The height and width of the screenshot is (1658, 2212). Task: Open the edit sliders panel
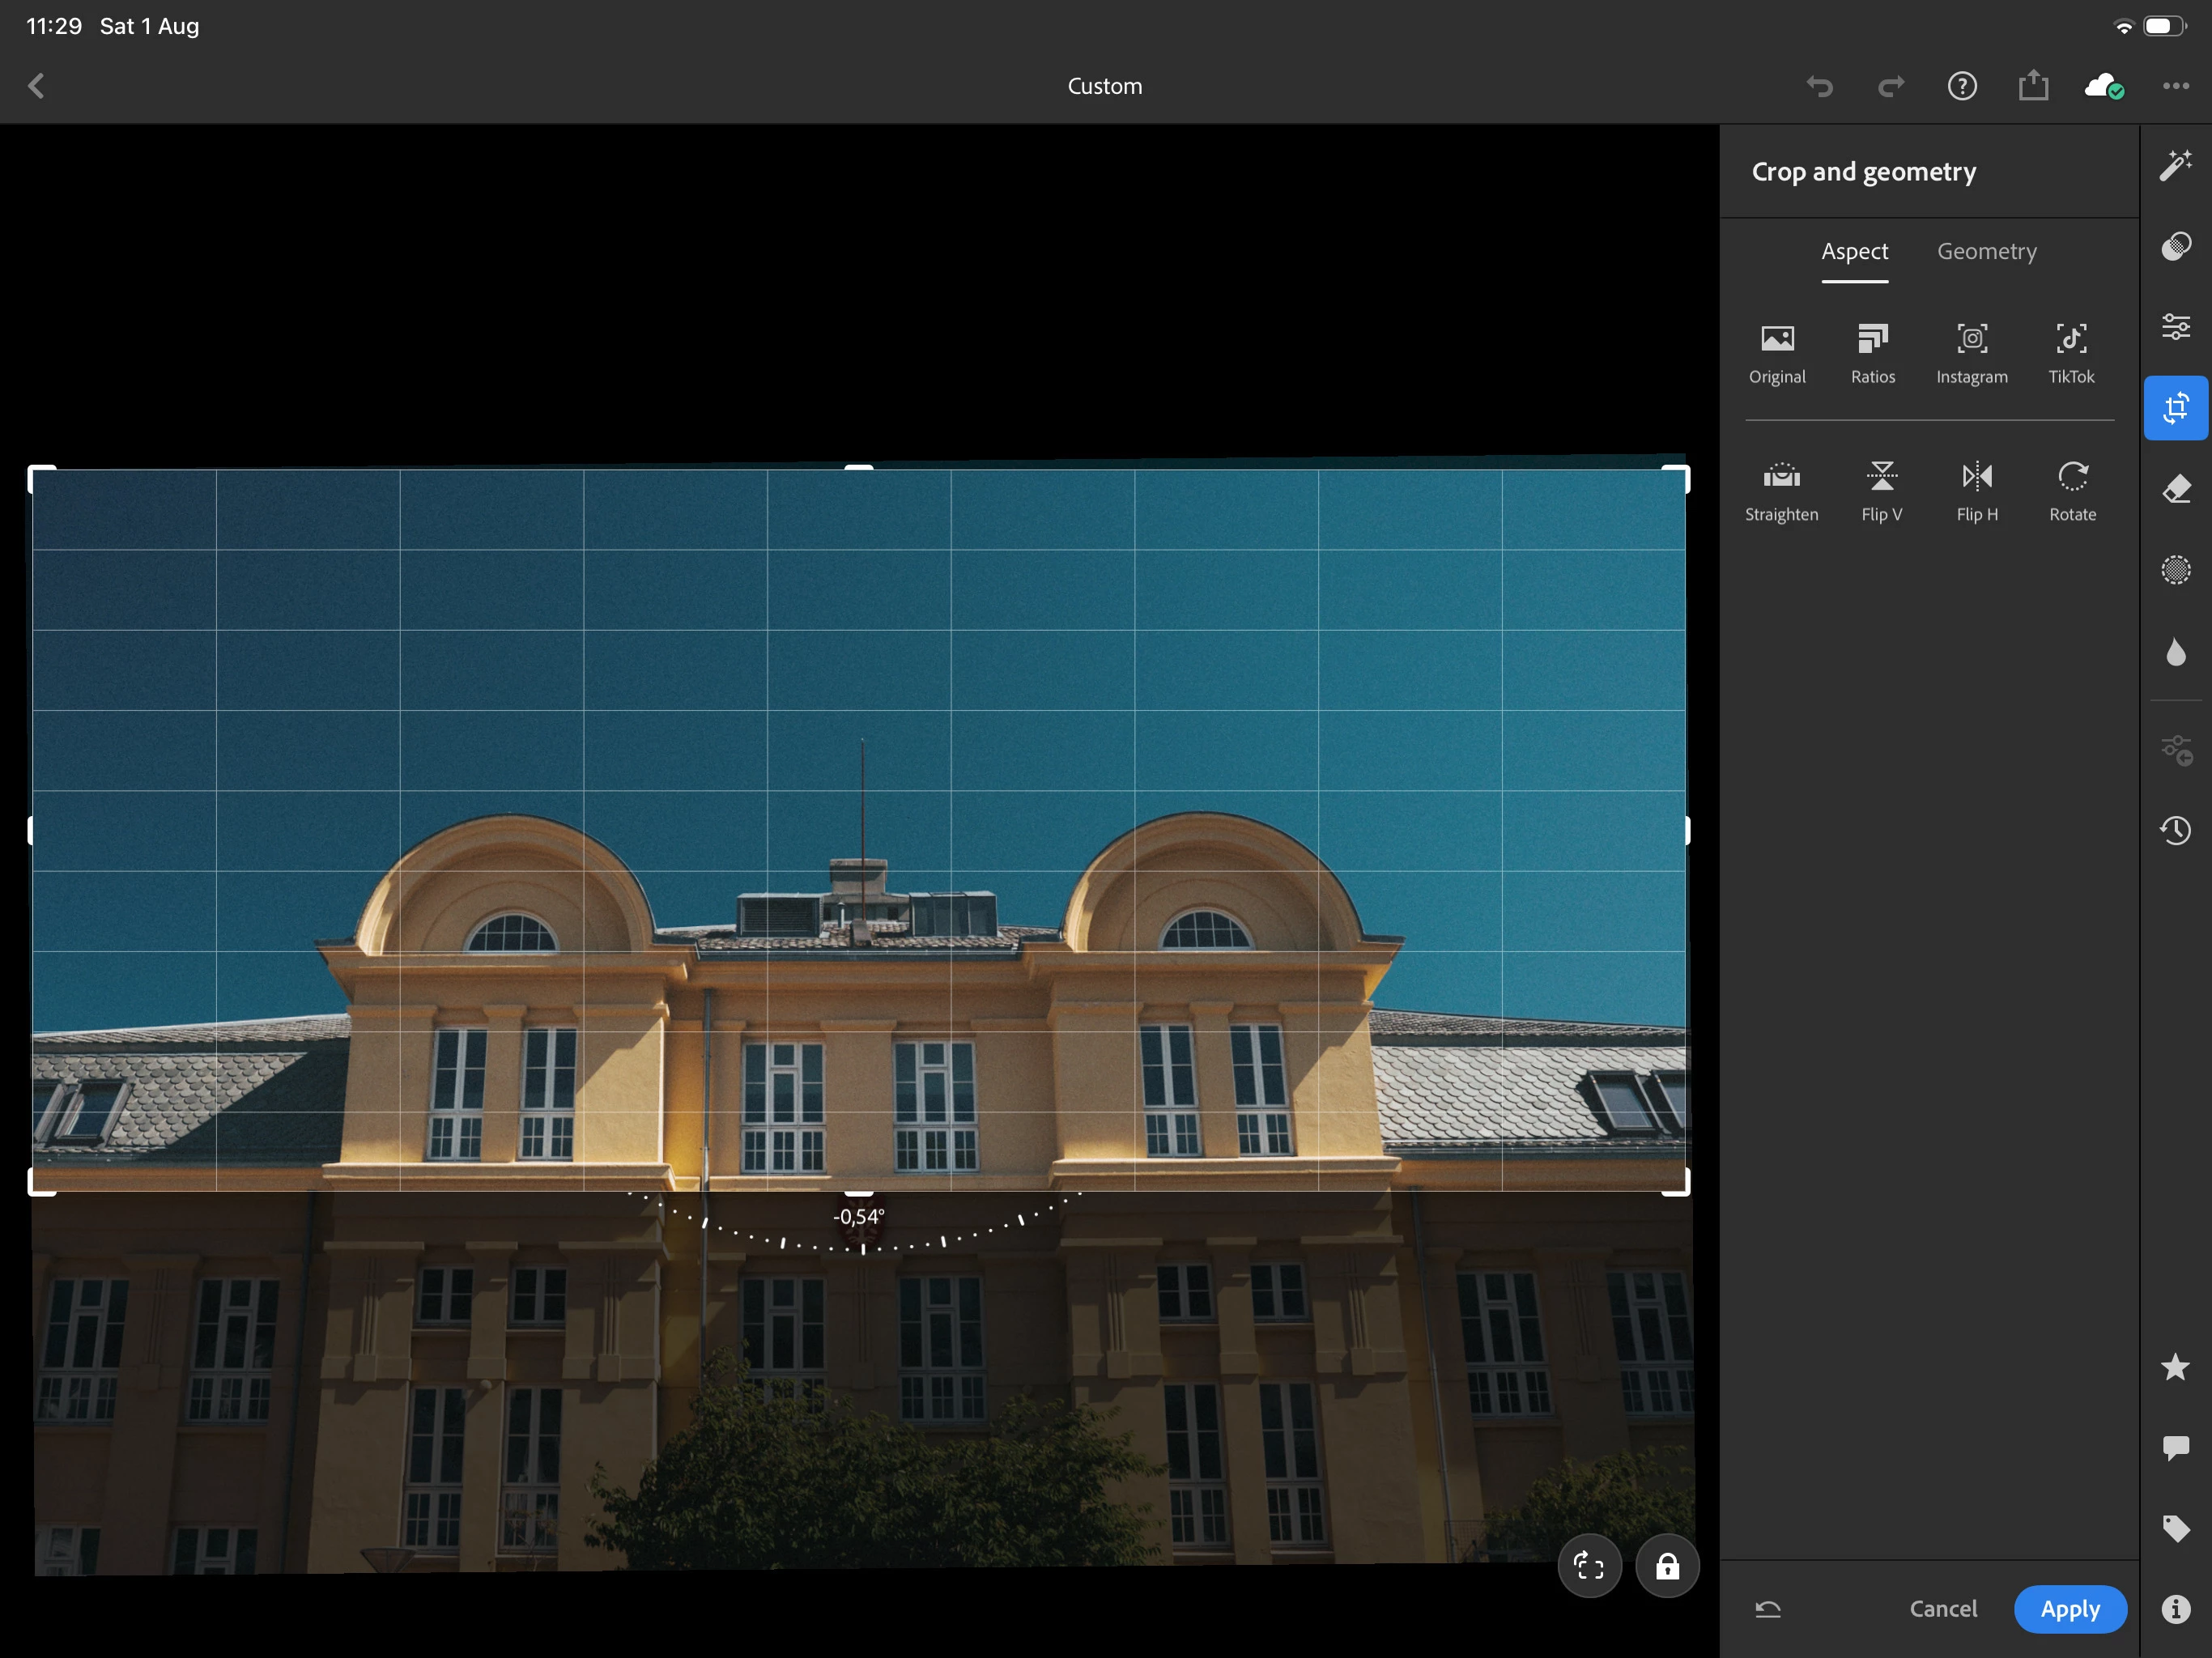pyautogui.click(x=2175, y=327)
